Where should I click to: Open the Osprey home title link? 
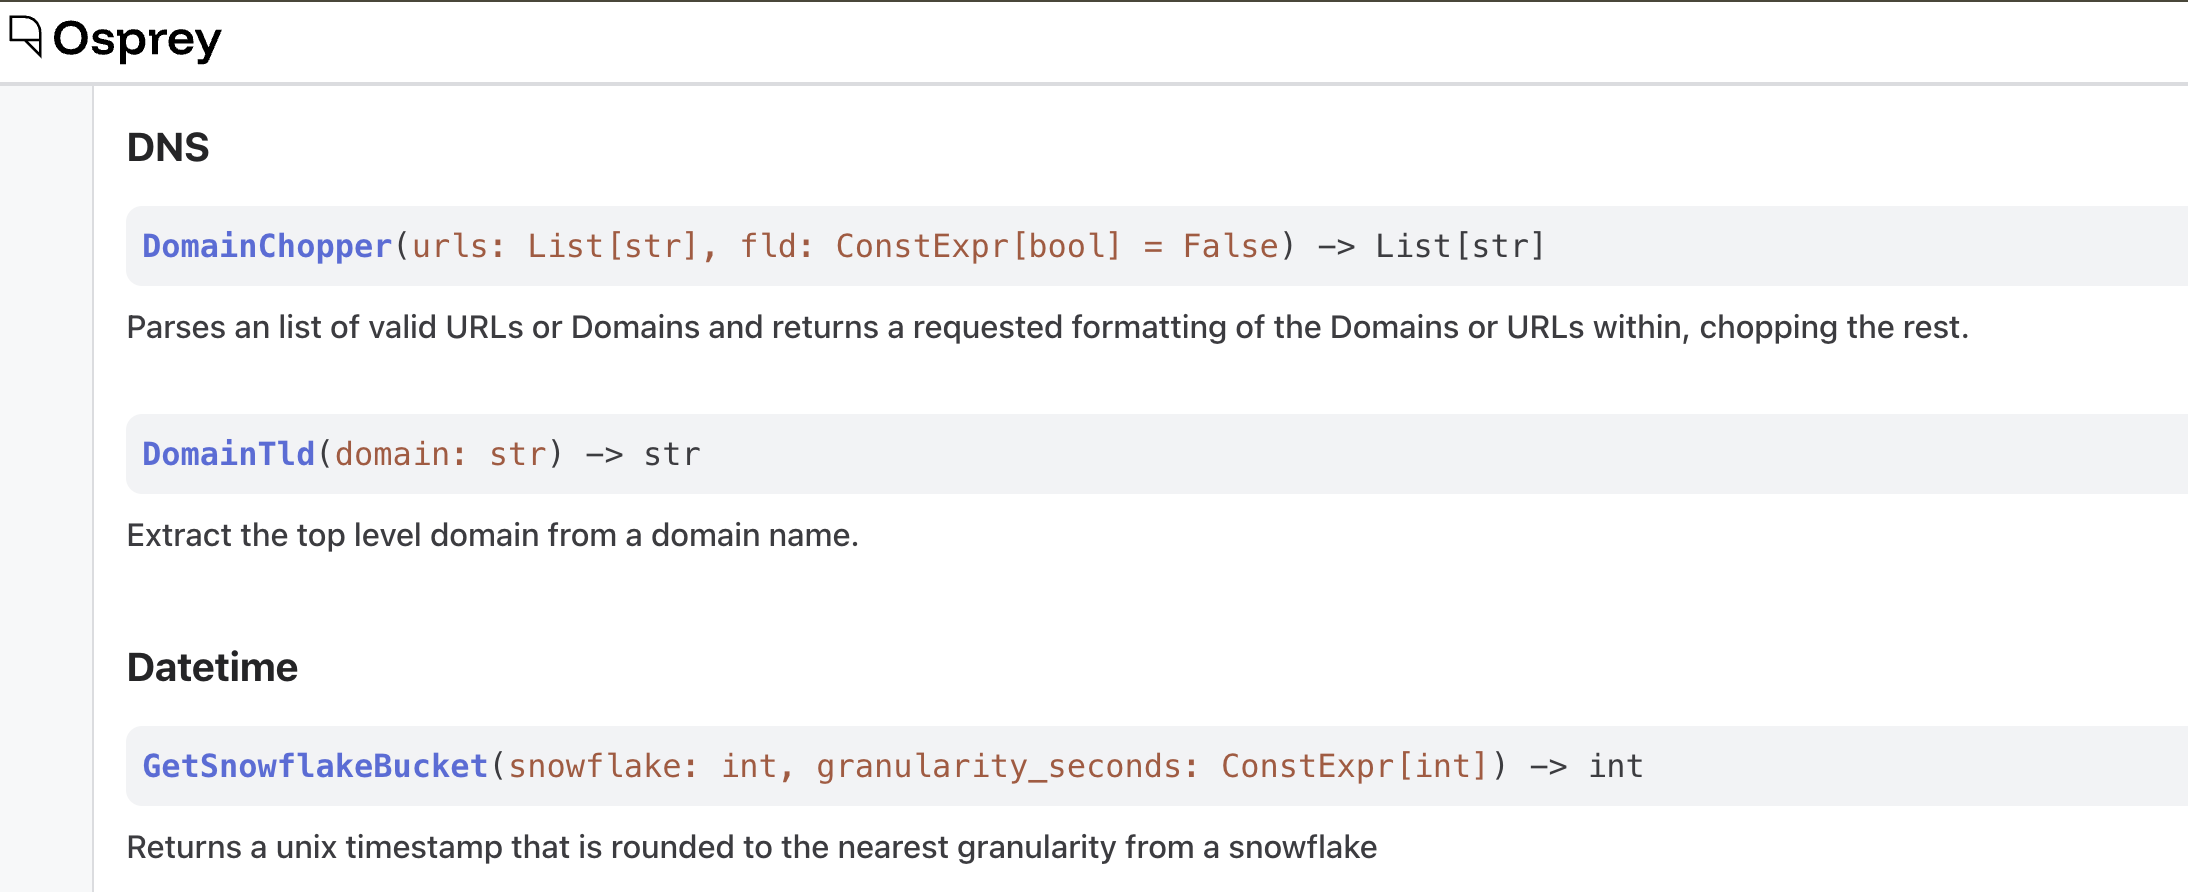[137, 40]
